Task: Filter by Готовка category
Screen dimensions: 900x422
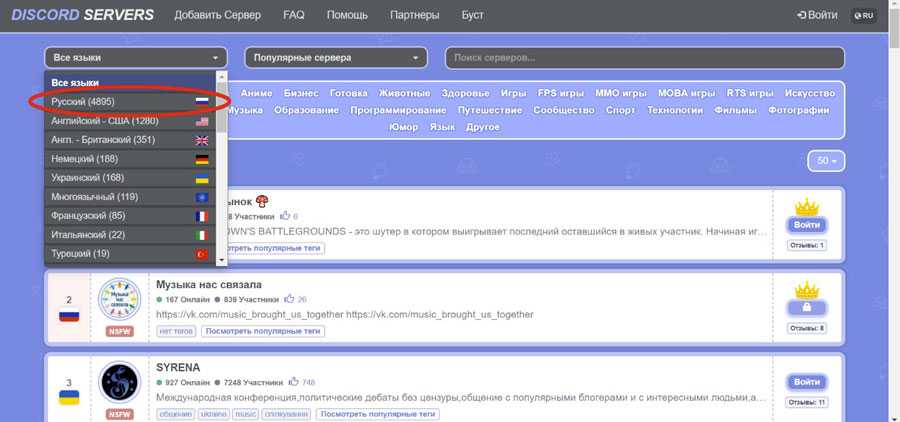Action: 348,93
